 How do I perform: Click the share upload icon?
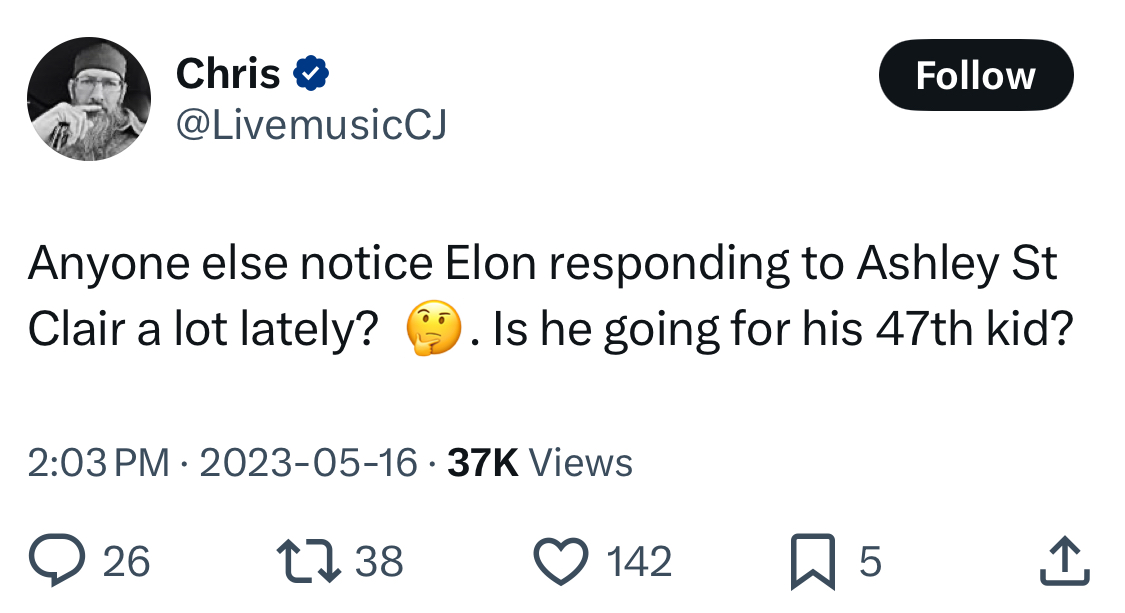pyautogui.click(x=1065, y=561)
